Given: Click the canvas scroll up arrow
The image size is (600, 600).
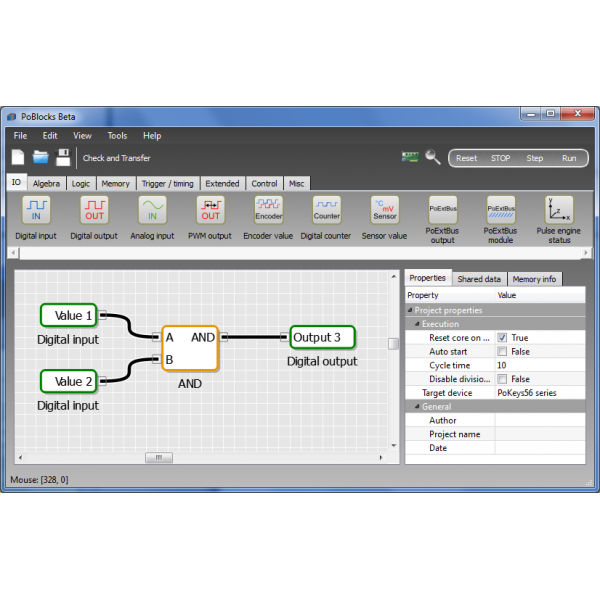Looking at the screenshot, I should 394,276.
